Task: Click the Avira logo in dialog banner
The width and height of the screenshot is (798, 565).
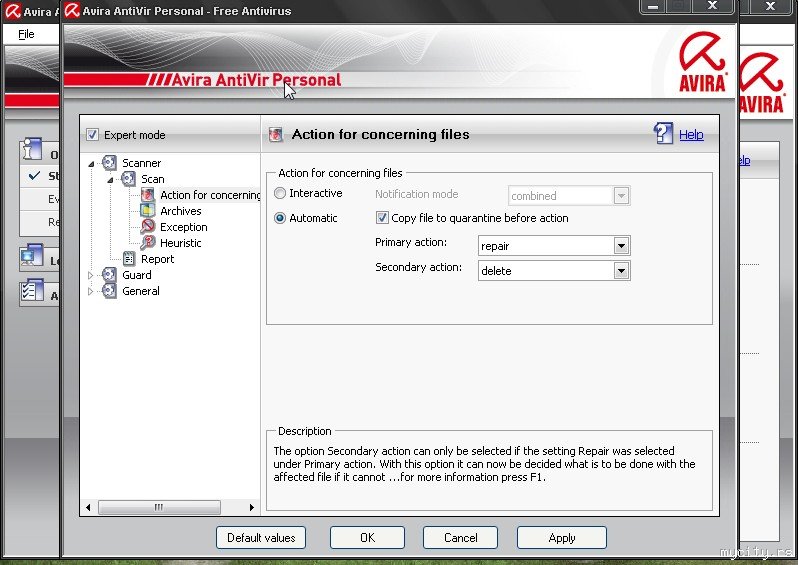Action: coord(702,62)
